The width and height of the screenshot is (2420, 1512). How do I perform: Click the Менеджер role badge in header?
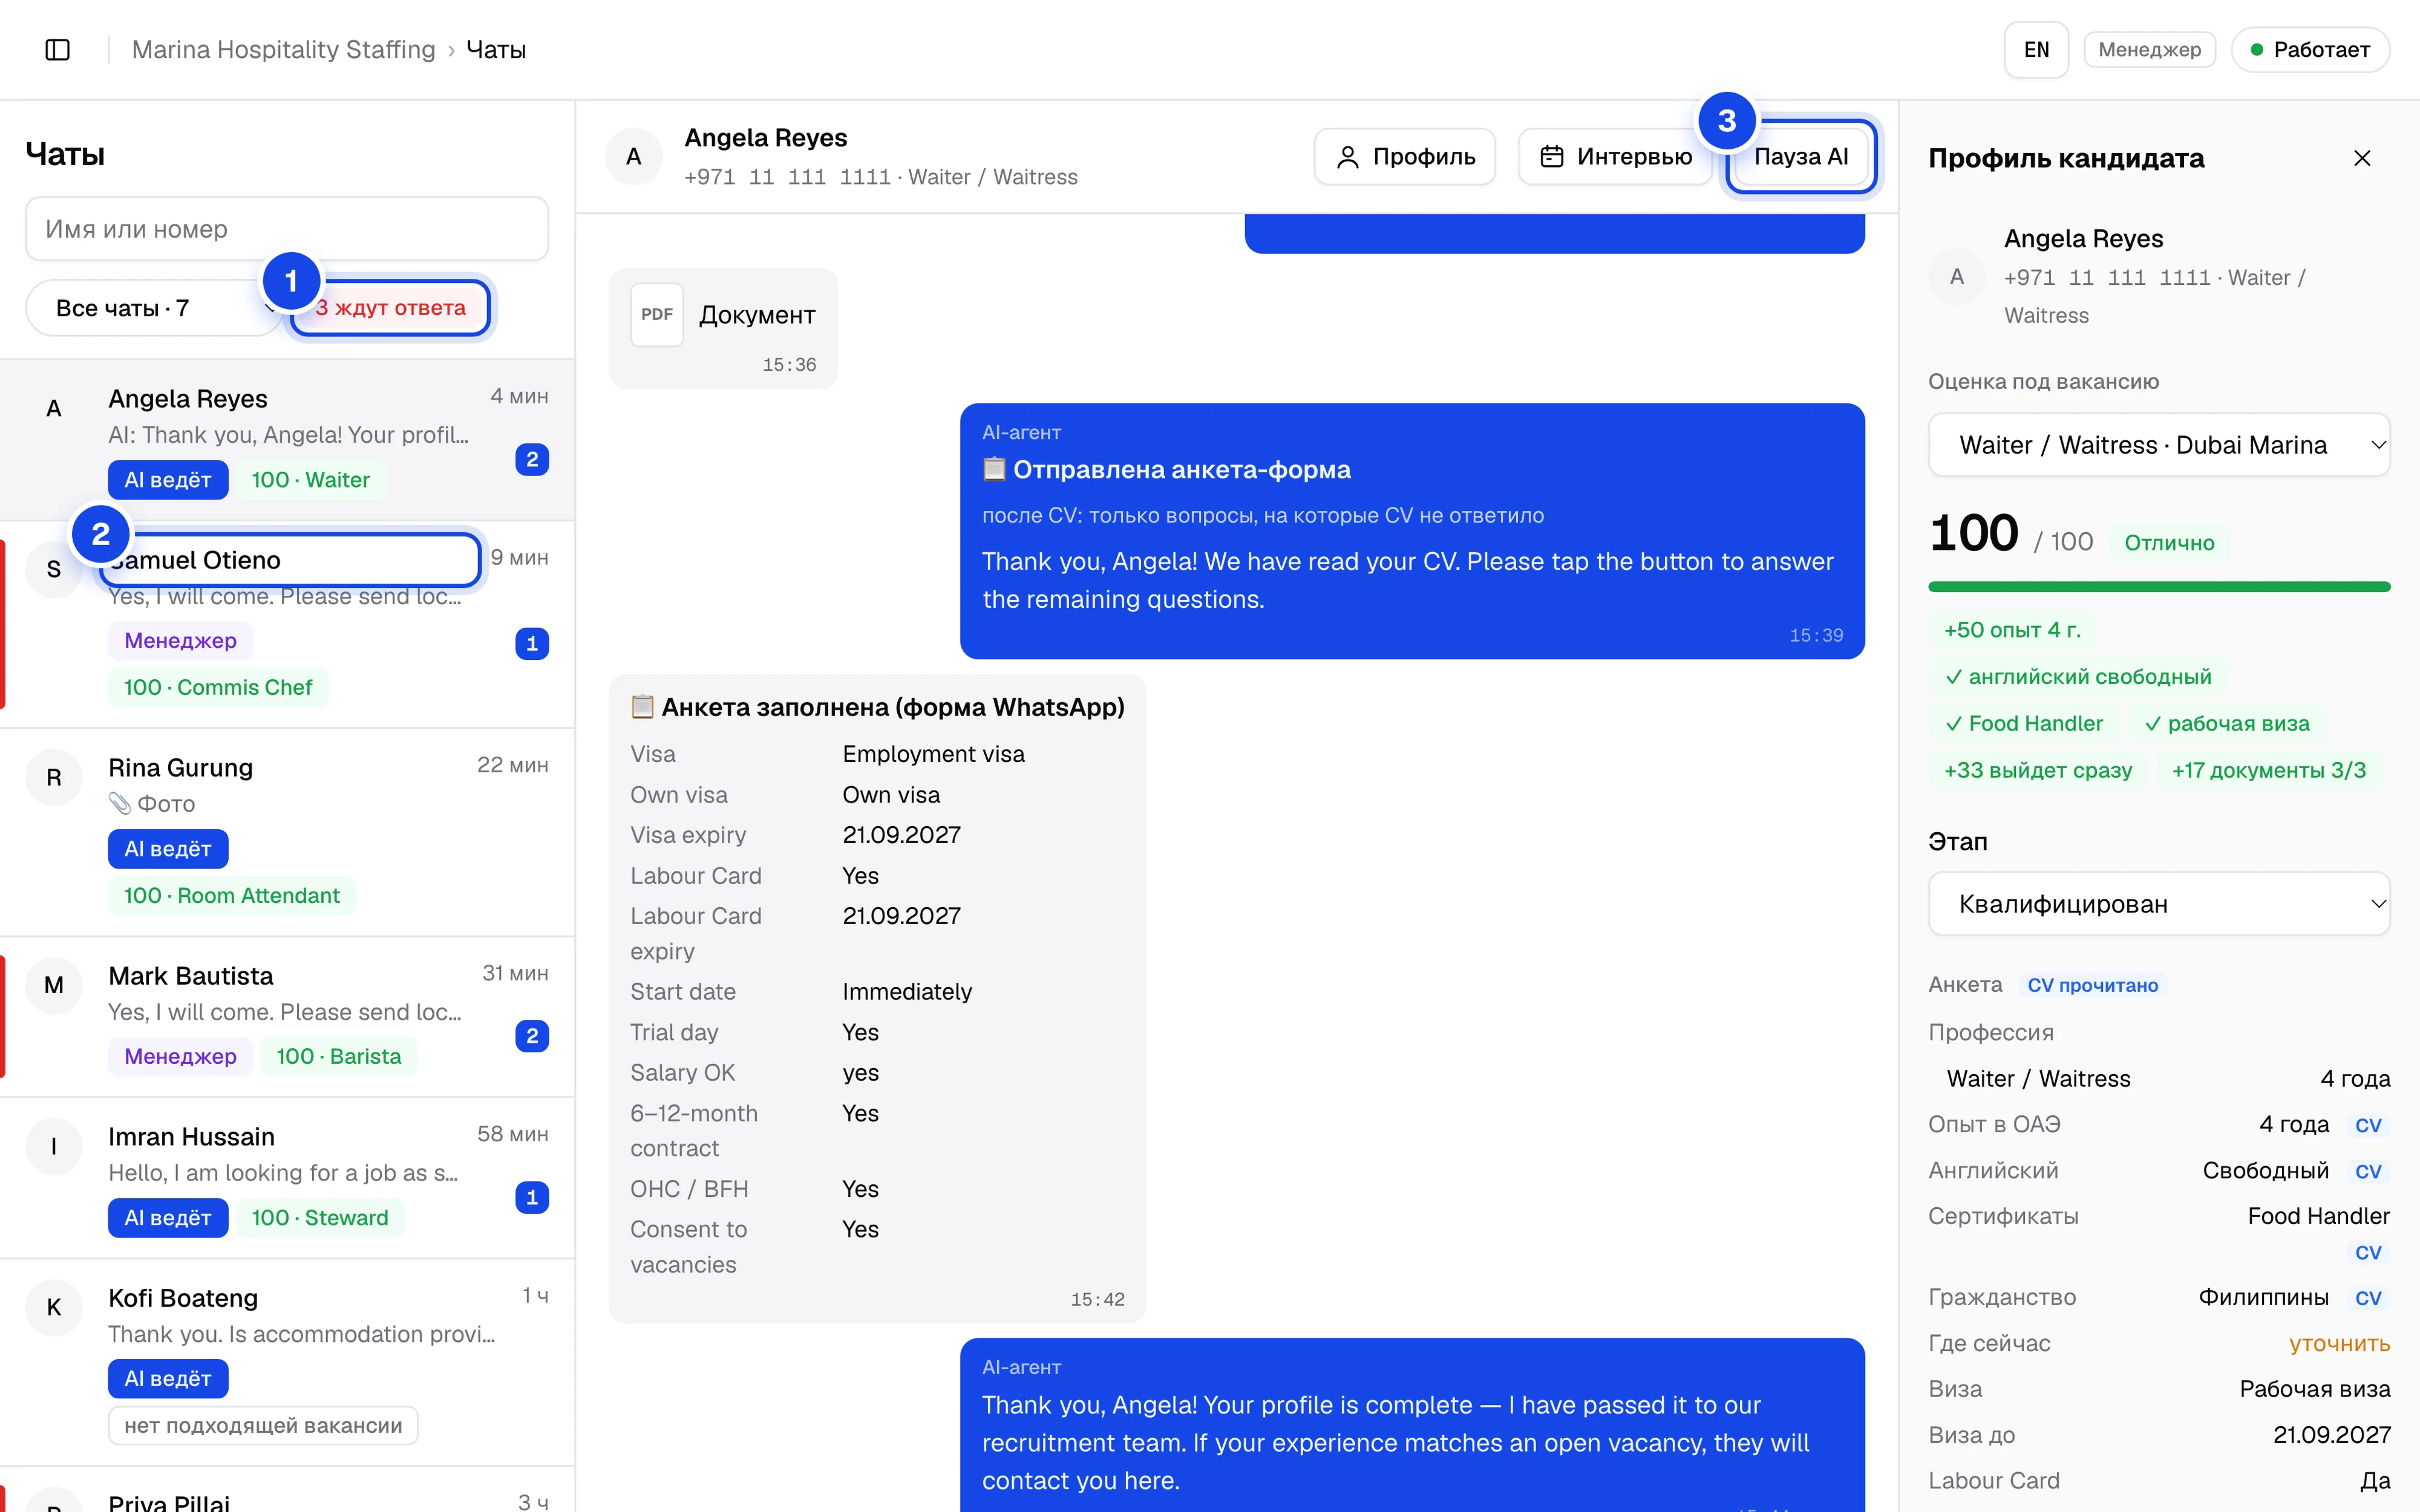click(x=2150, y=50)
